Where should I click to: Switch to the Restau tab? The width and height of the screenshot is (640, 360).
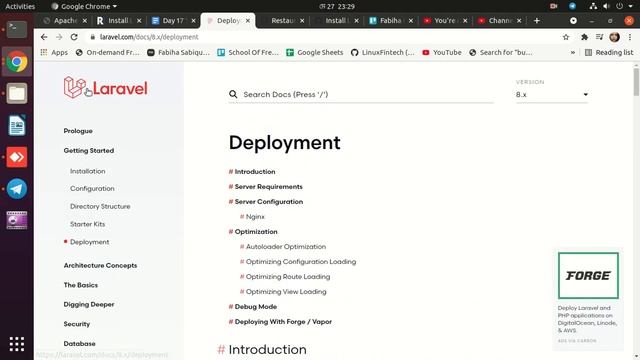pyautogui.click(x=282, y=20)
